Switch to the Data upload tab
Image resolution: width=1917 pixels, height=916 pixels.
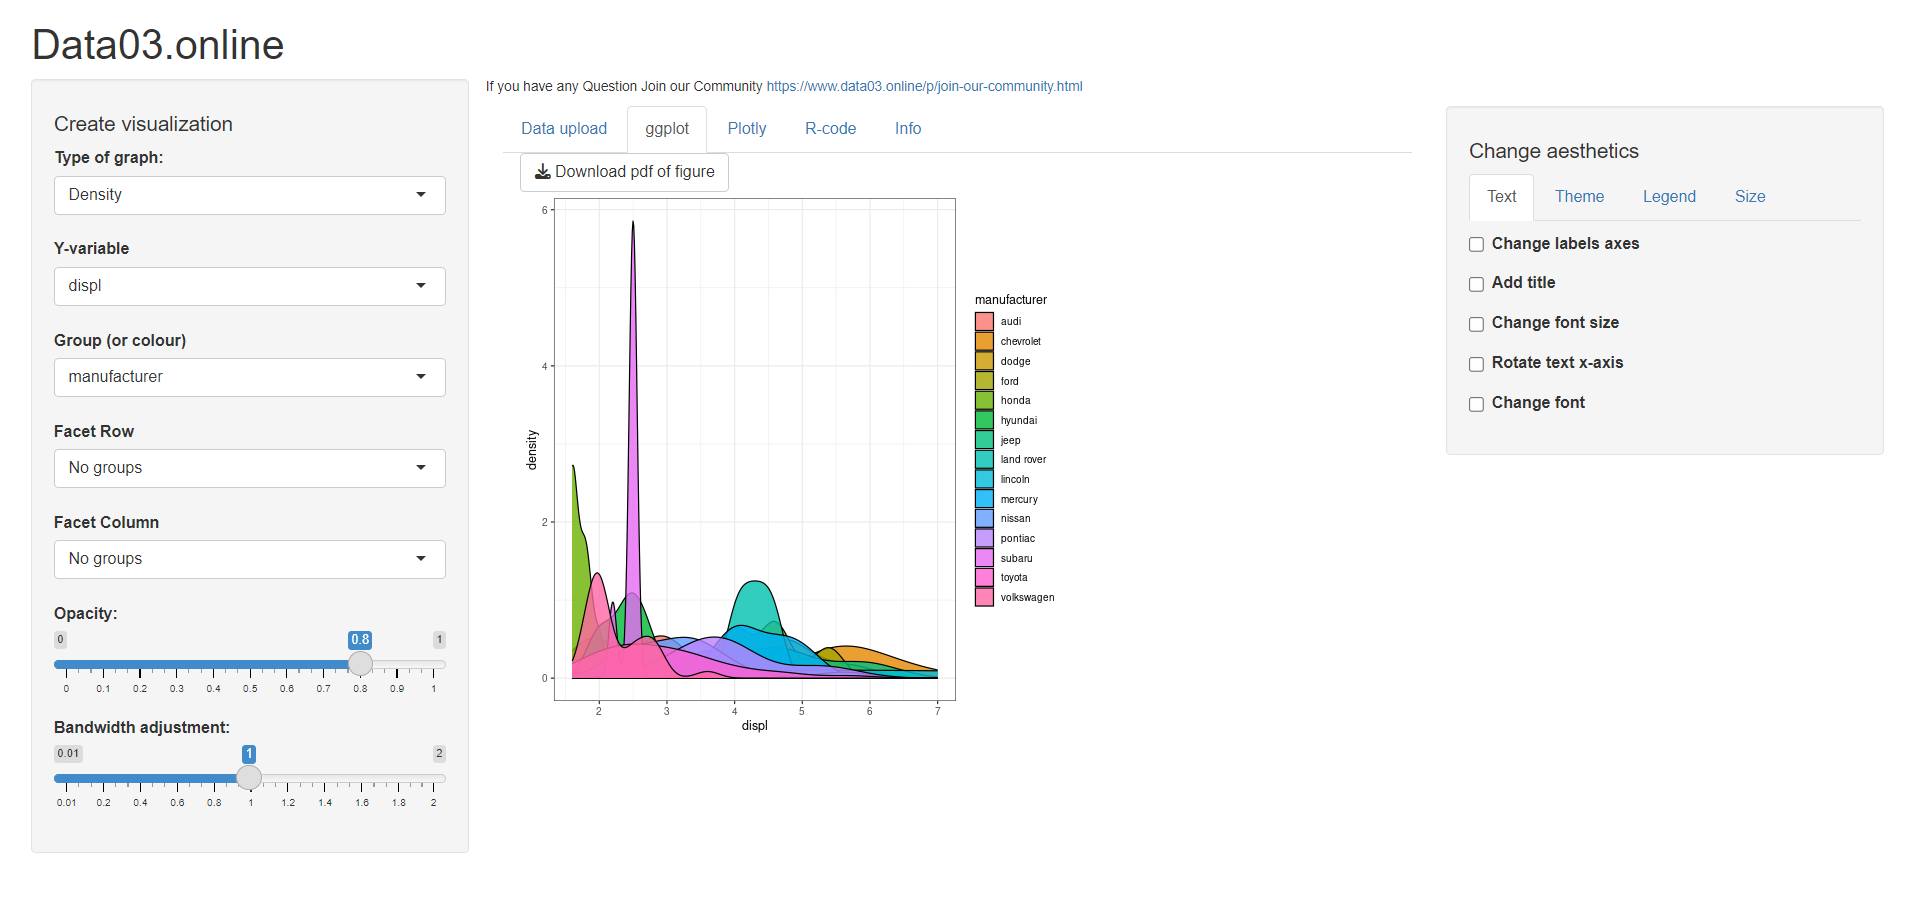pos(564,129)
